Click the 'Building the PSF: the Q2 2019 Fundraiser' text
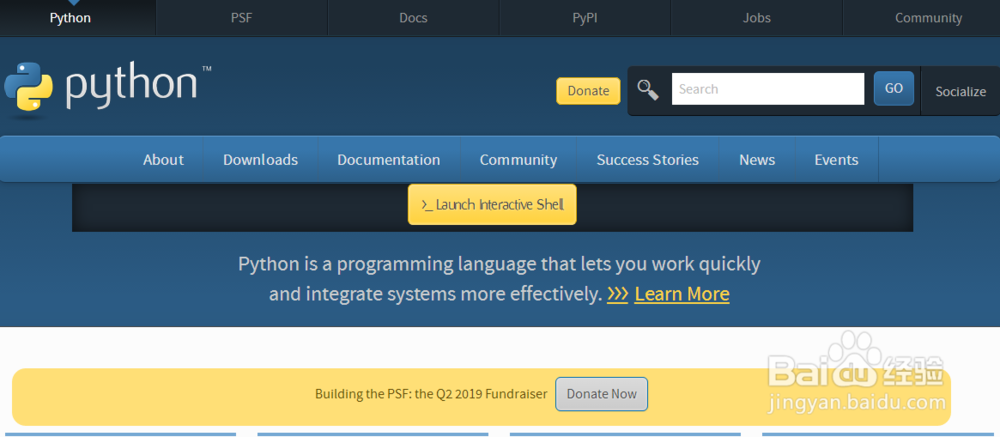Image resolution: width=1000 pixels, height=437 pixels. click(x=431, y=394)
